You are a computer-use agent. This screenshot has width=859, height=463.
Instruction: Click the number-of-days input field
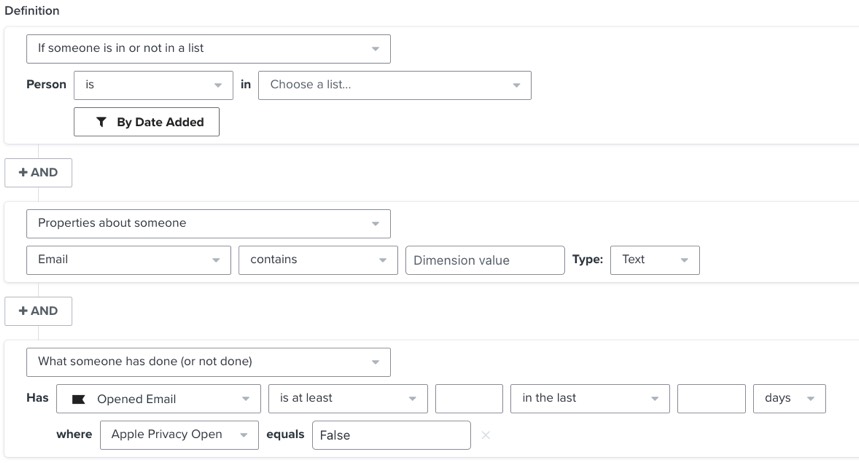711,399
